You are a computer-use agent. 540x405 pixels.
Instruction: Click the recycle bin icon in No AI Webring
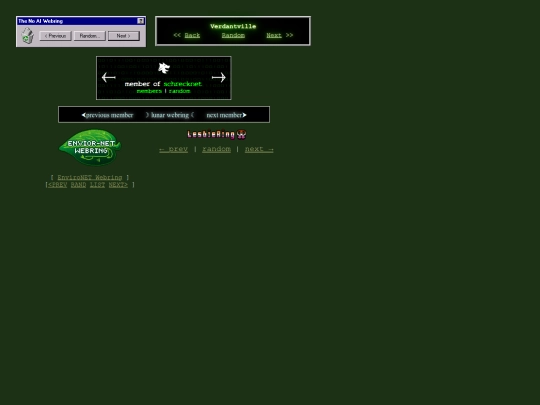click(x=28, y=35)
